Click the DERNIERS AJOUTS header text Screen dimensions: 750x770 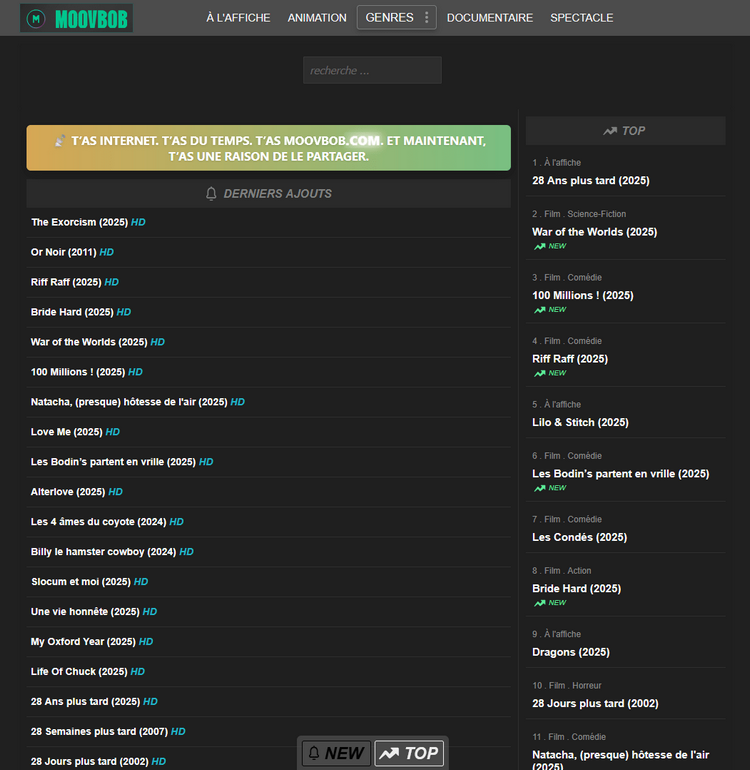tap(278, 193)
